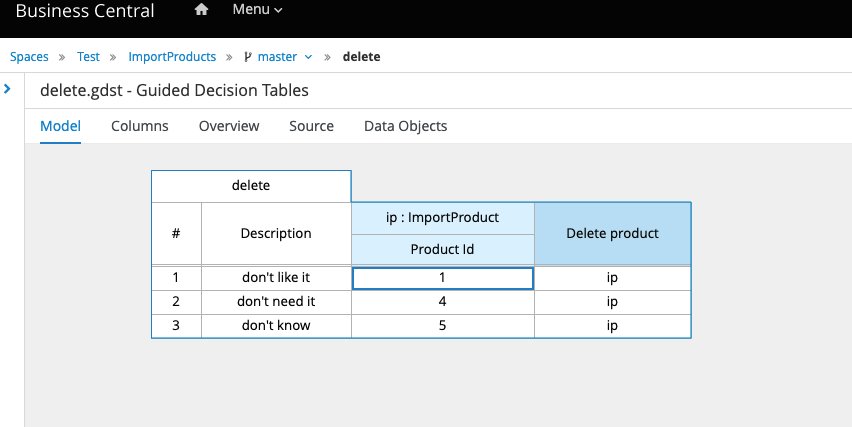Open the Test space breadcrumb
The width and height of the screenshot is (852, 427).
tap(88, 57)
